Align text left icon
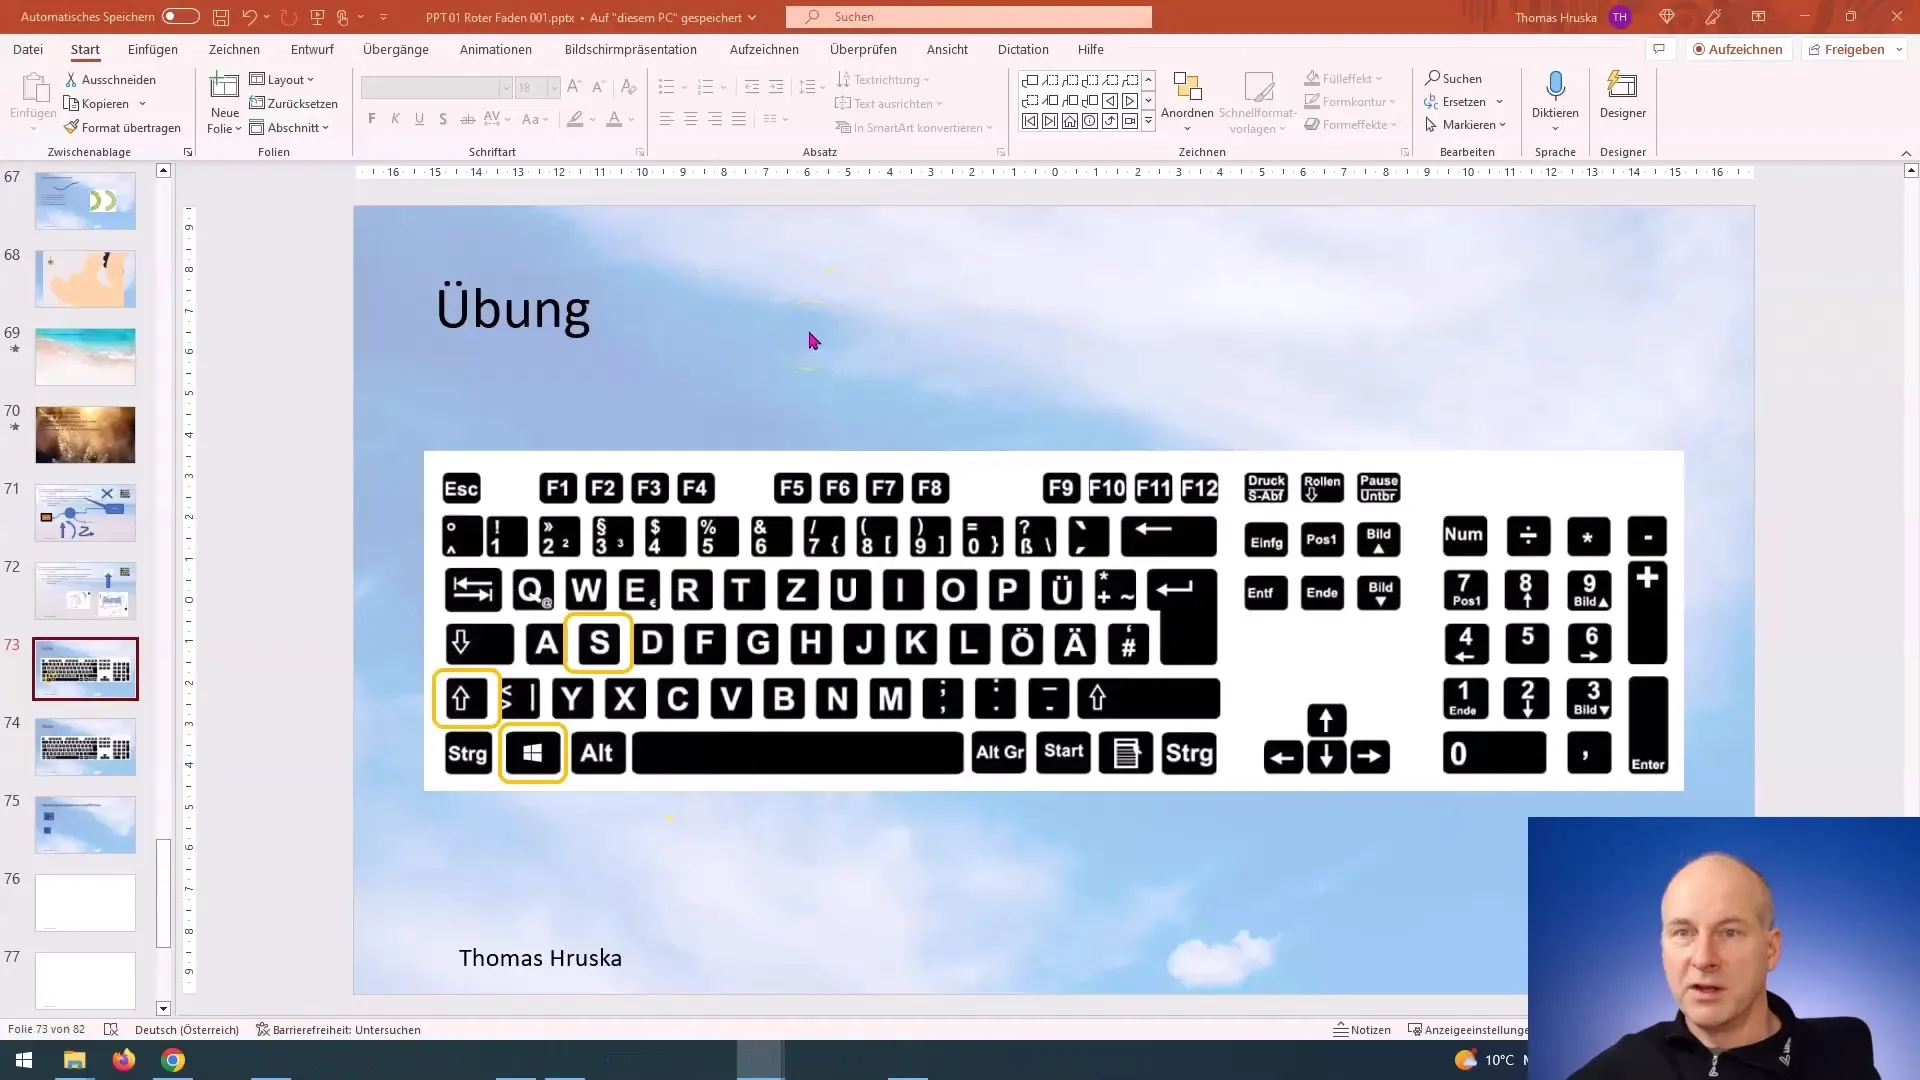1920x1080 pixels. pyautogui.click(x=666, y=119)
